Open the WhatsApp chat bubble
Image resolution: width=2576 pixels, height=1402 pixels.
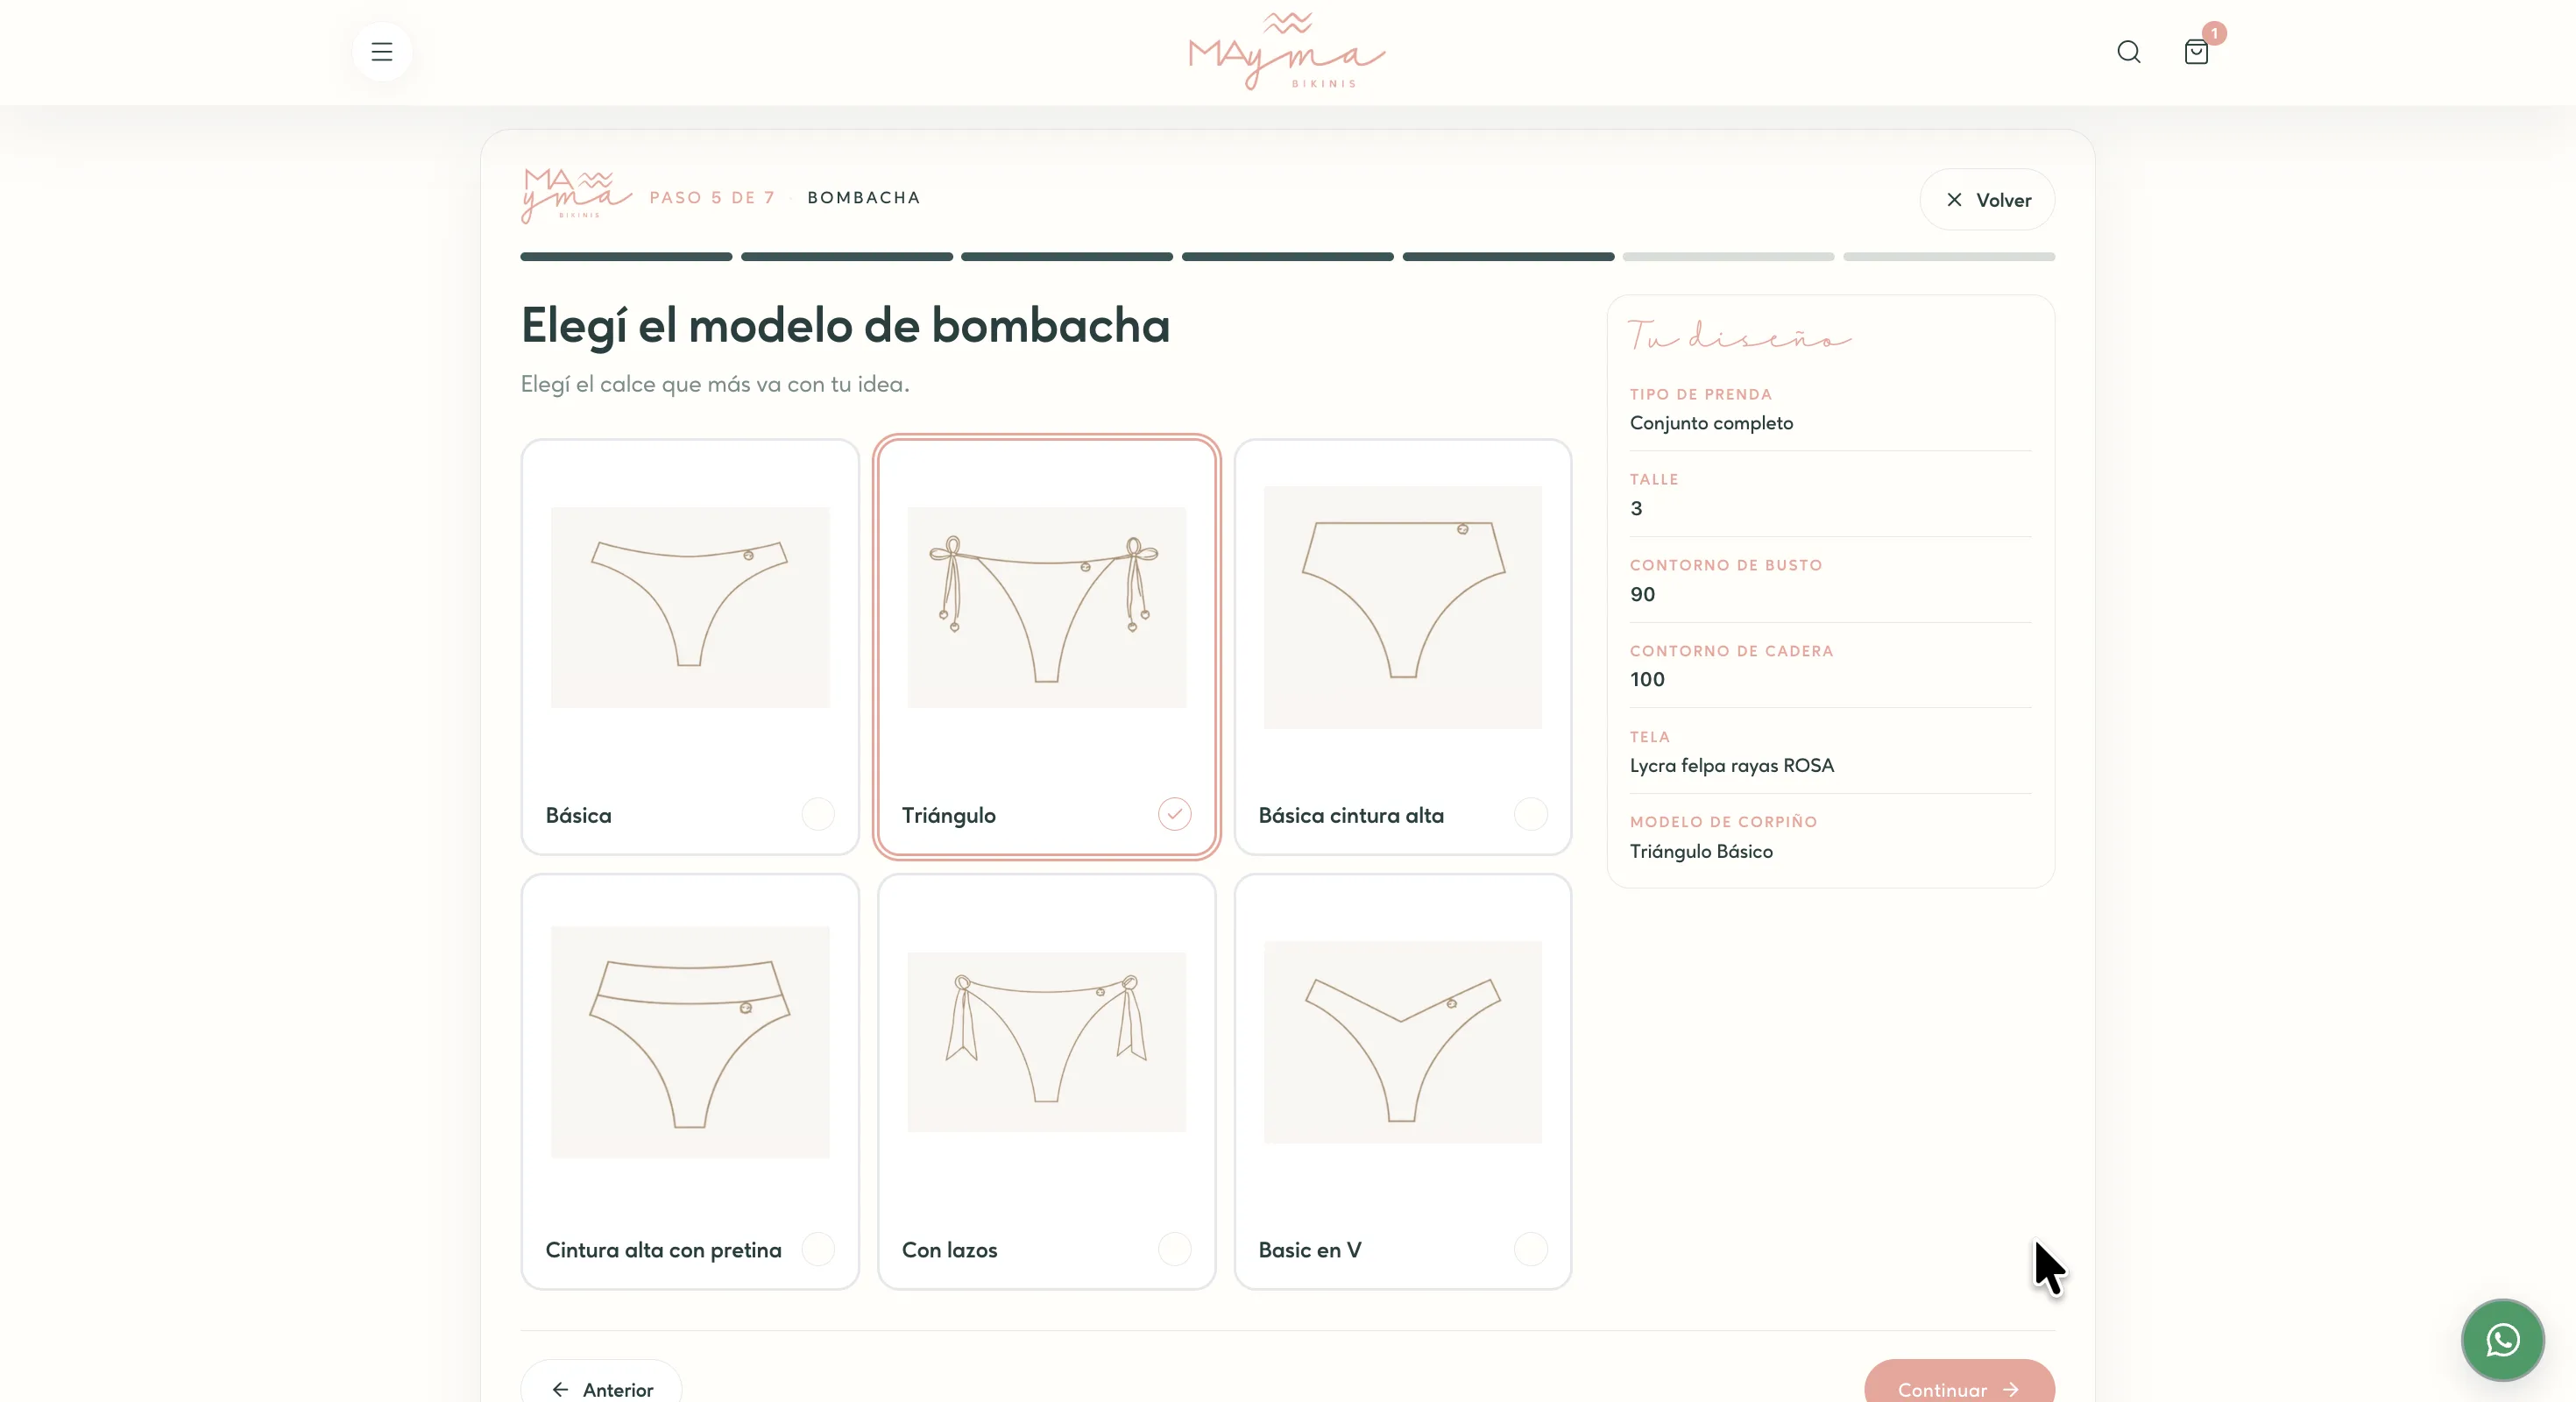tap(2502, 1340)
